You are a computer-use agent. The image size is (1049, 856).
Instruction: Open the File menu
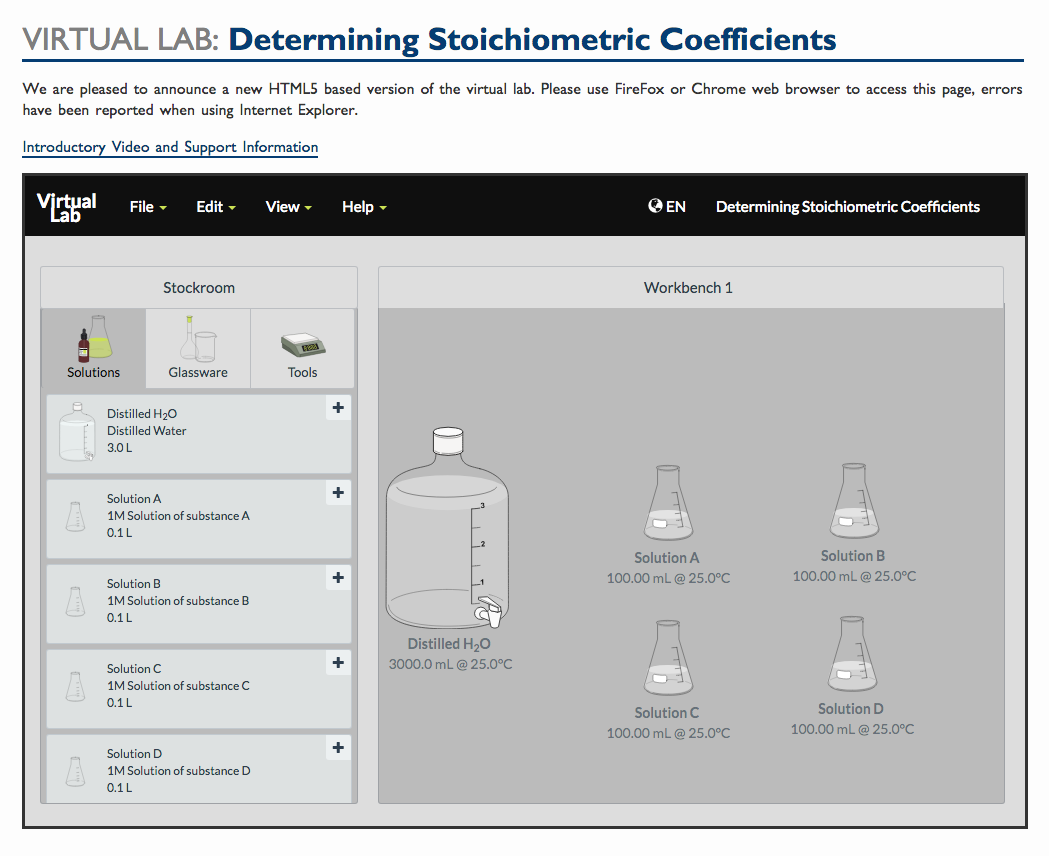point(147,206)
